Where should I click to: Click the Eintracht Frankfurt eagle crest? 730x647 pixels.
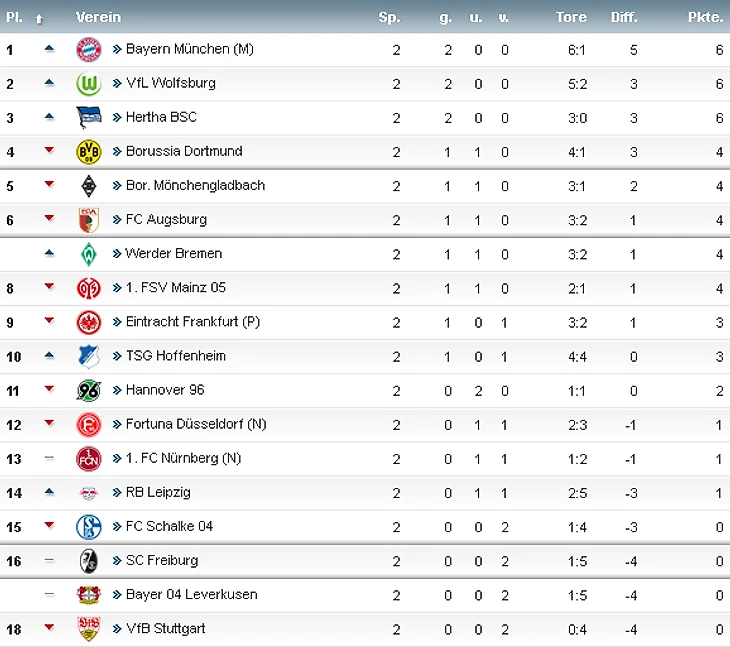(x=89, y=322)
